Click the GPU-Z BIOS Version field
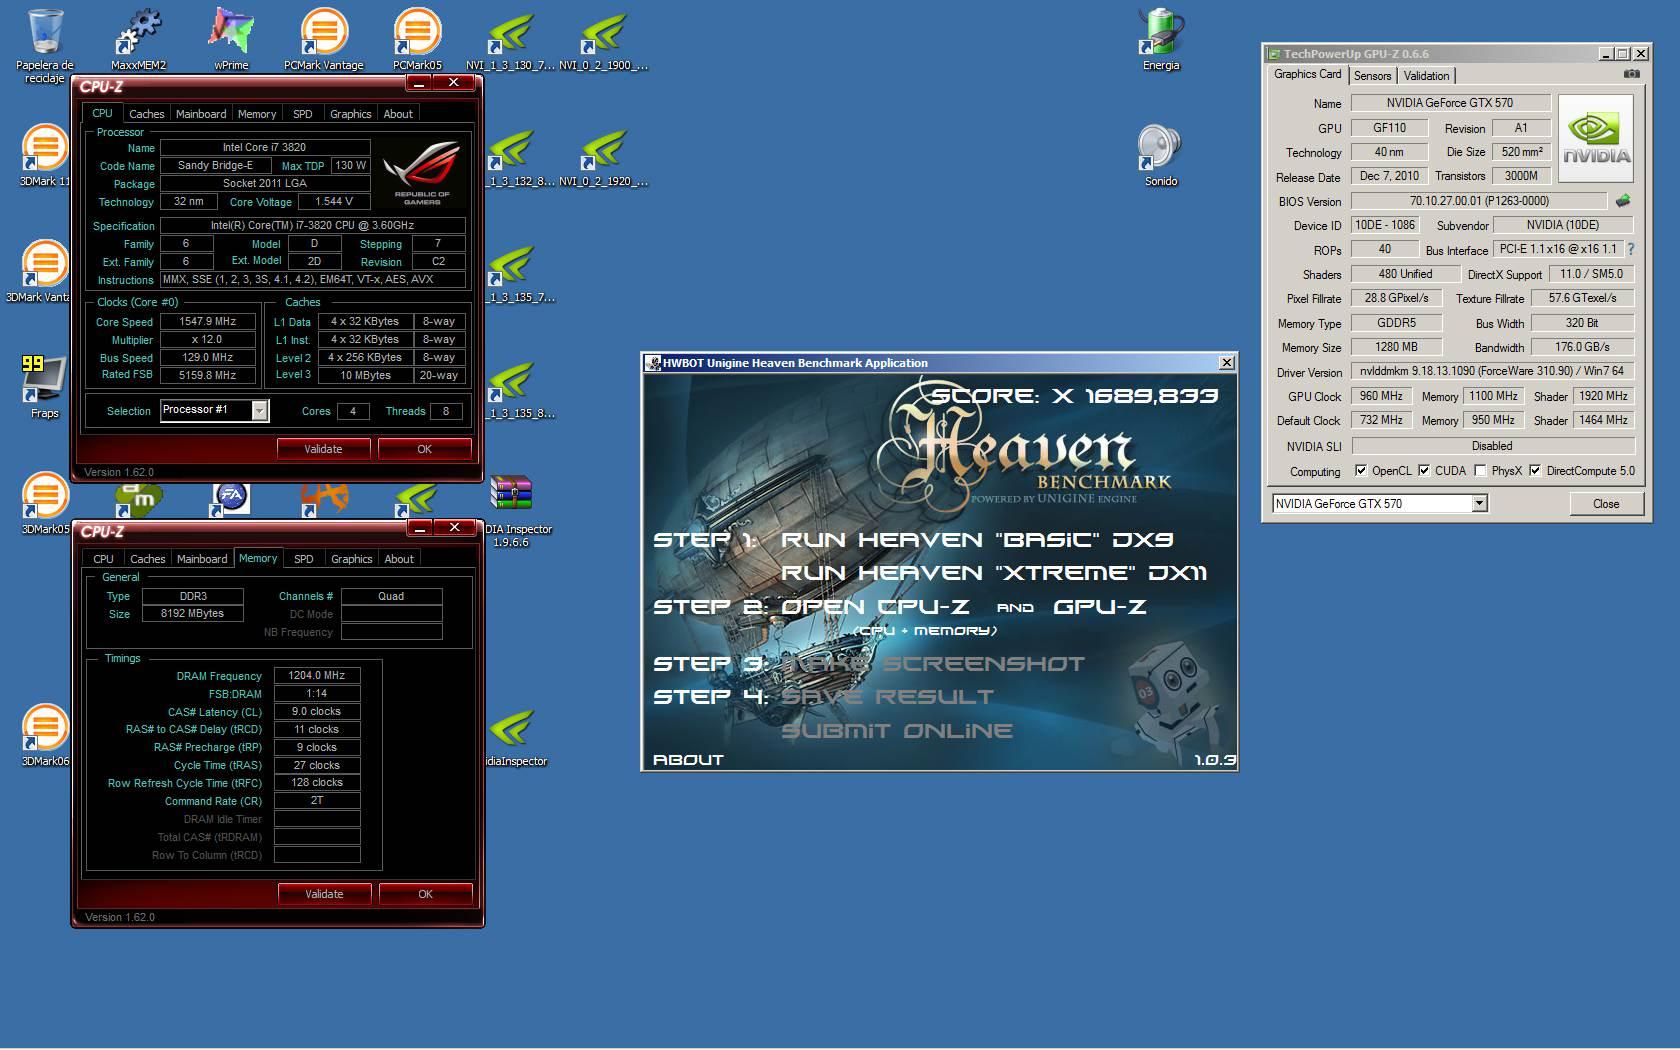This screenshot has height=1050, width=1680. [1479, 201]
